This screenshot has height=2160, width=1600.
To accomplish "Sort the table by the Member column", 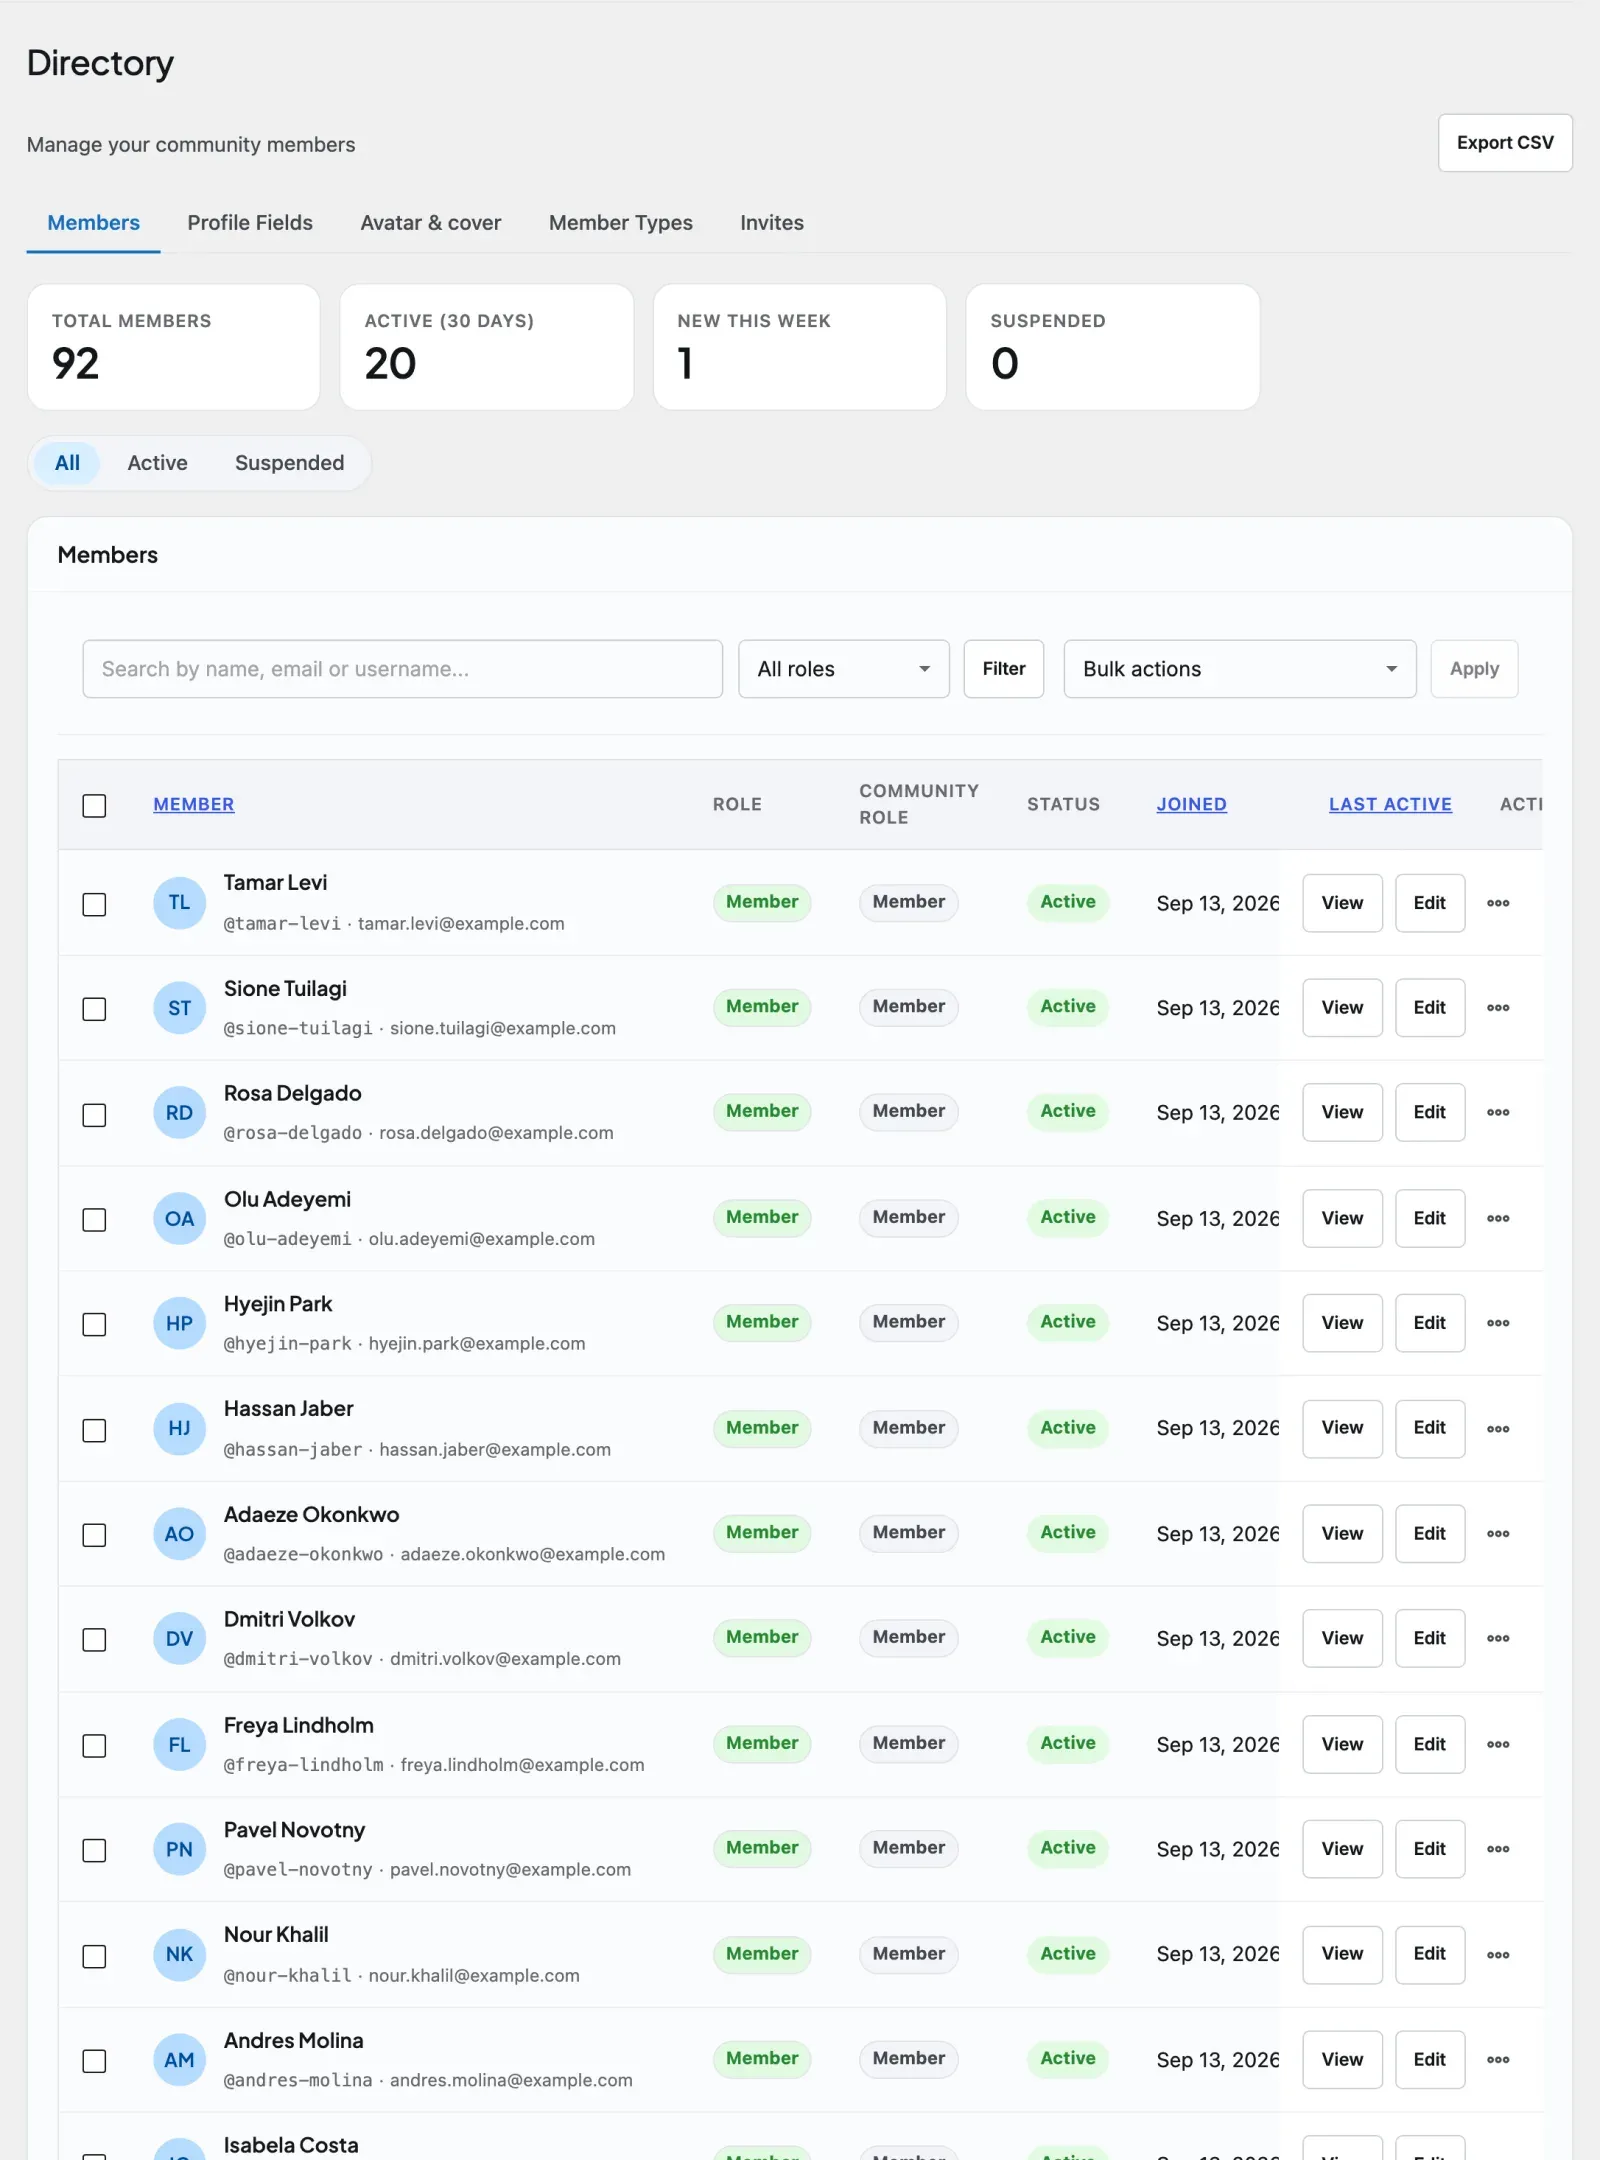I will click(x=194, y=804).
